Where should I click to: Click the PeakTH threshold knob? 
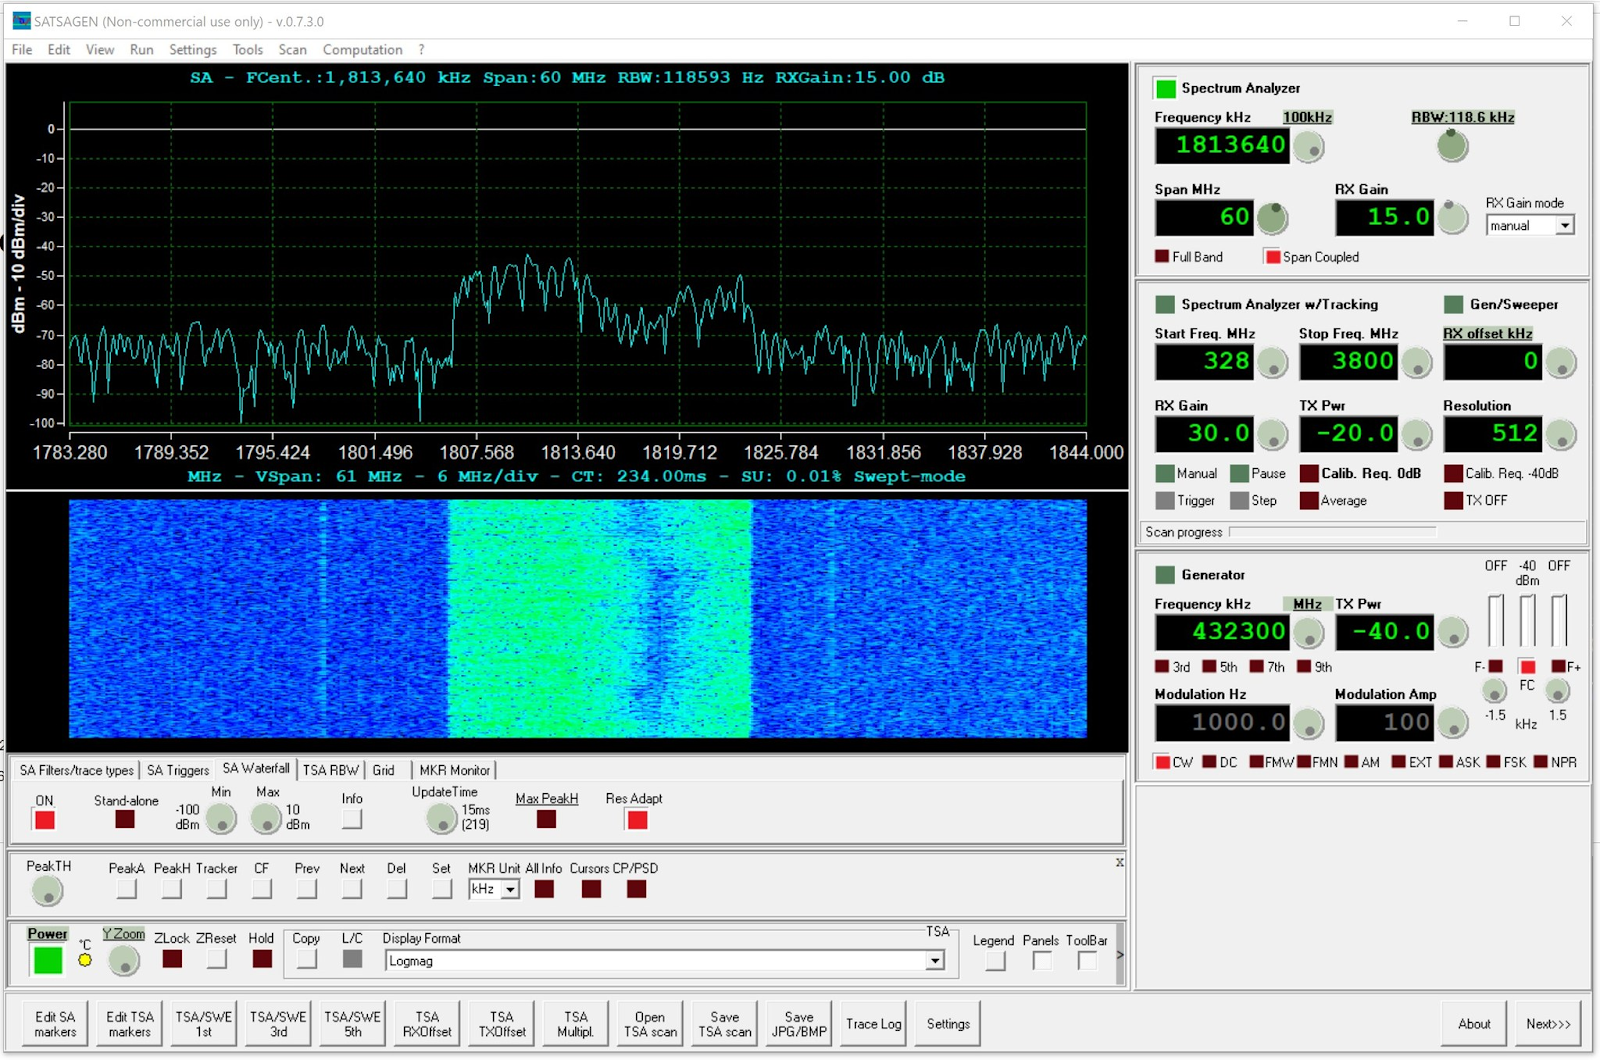(x=47, y=890)
